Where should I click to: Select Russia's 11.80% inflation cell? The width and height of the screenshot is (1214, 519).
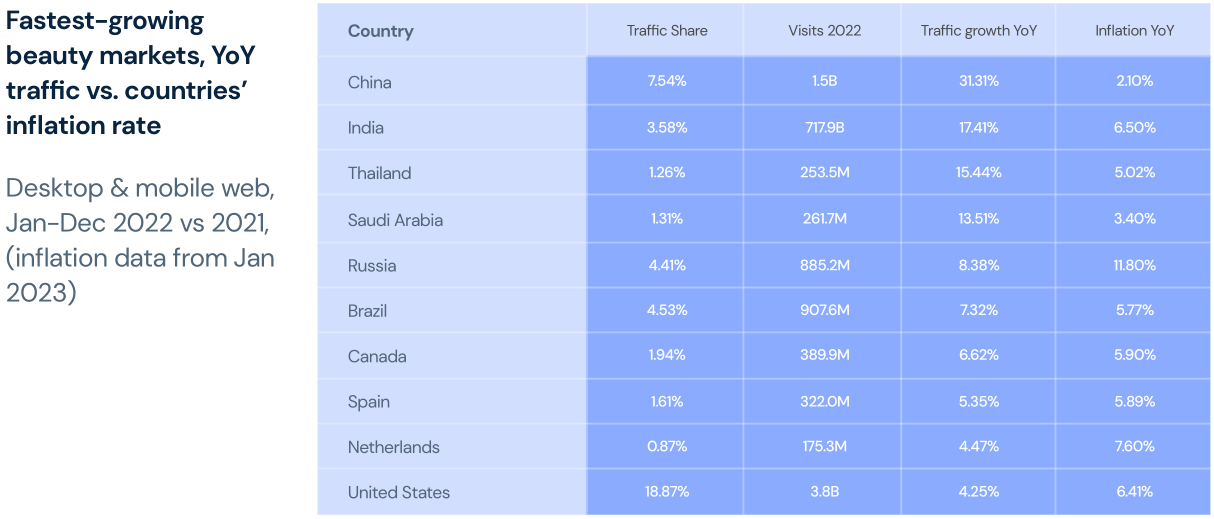point(1134,265)
